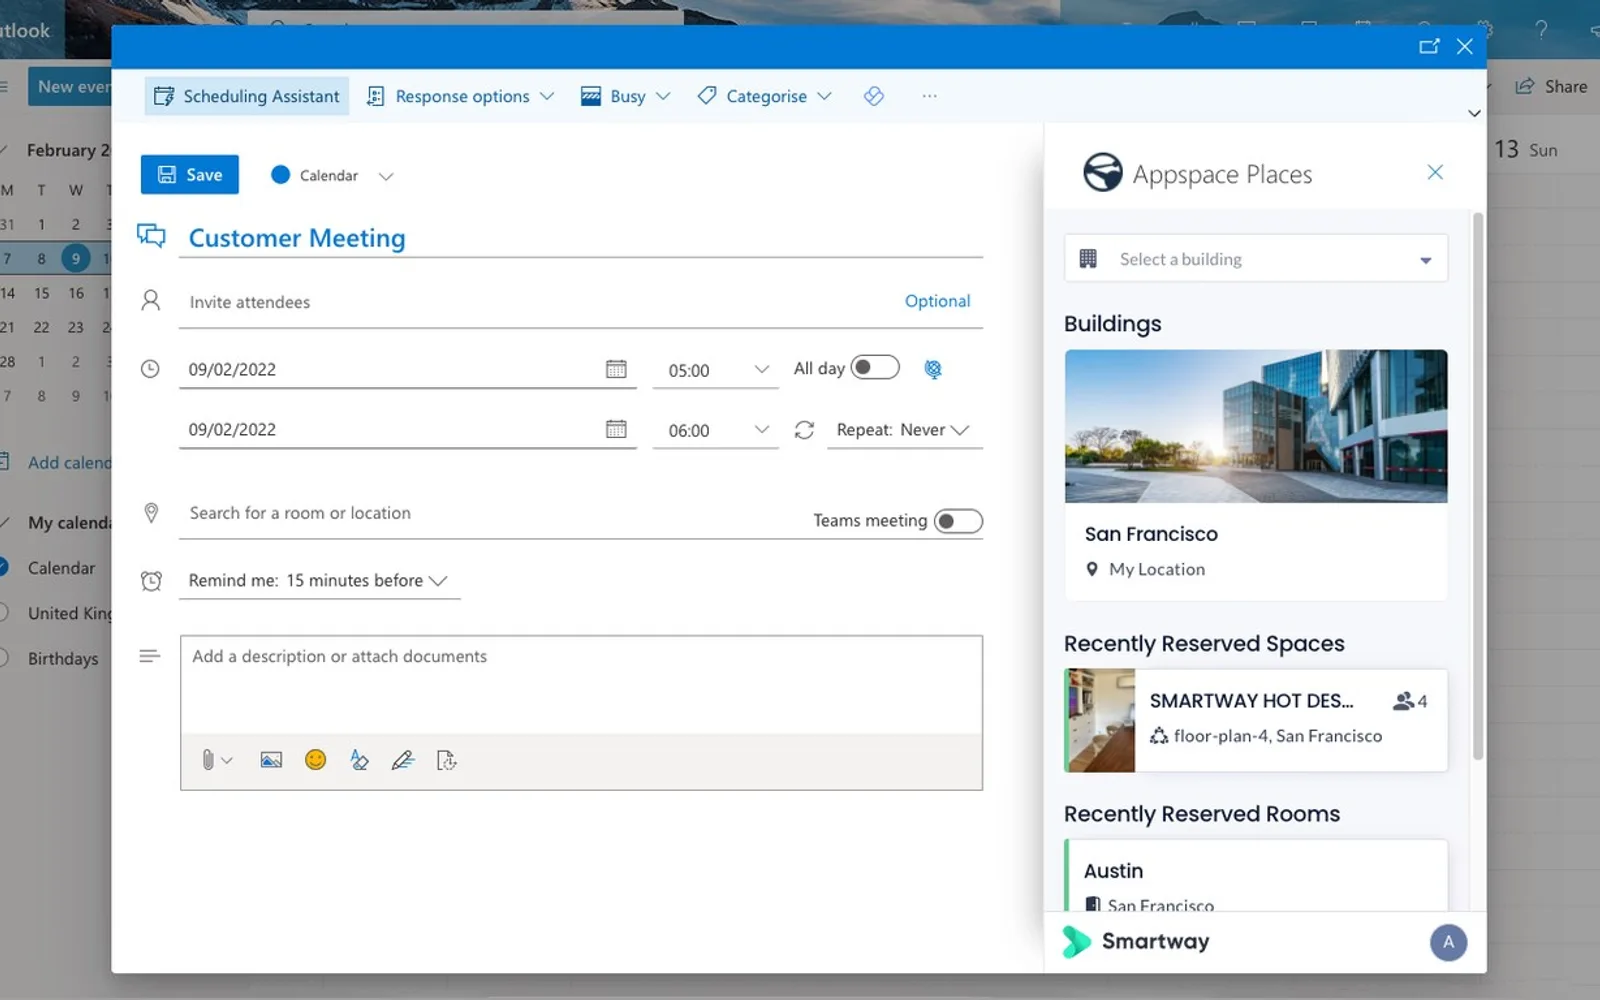This screenshot has height=1000, width=1600.
Task: Click the drawing pen icon
Action: (x=403, y=760)
